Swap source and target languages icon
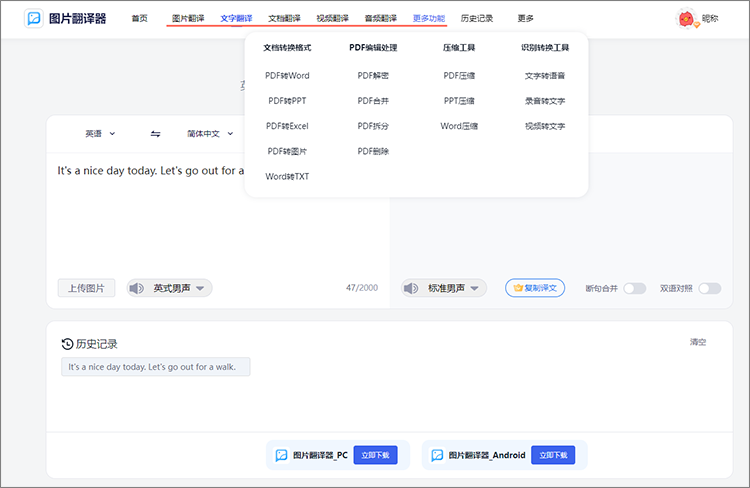Viewport: 750px width, 488px height. click(x=155, y=134)
